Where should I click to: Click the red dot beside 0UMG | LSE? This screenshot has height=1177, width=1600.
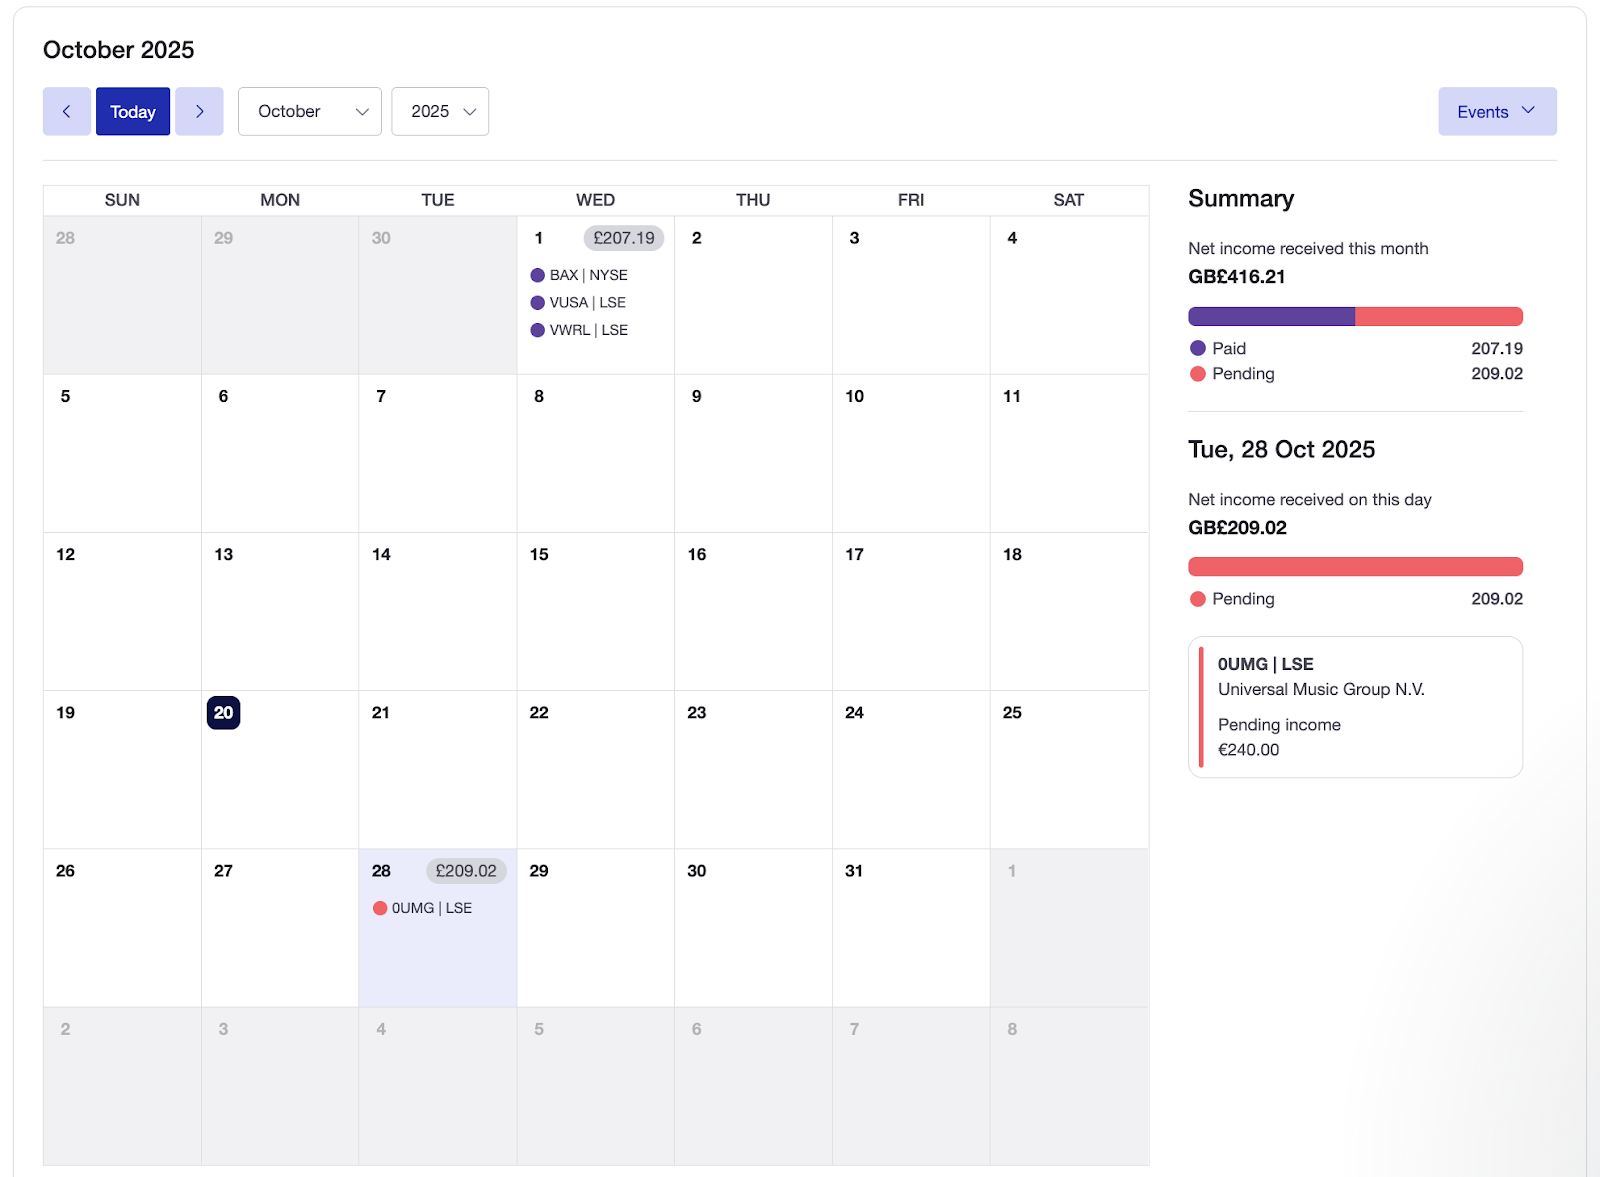(x=381, y=908)
